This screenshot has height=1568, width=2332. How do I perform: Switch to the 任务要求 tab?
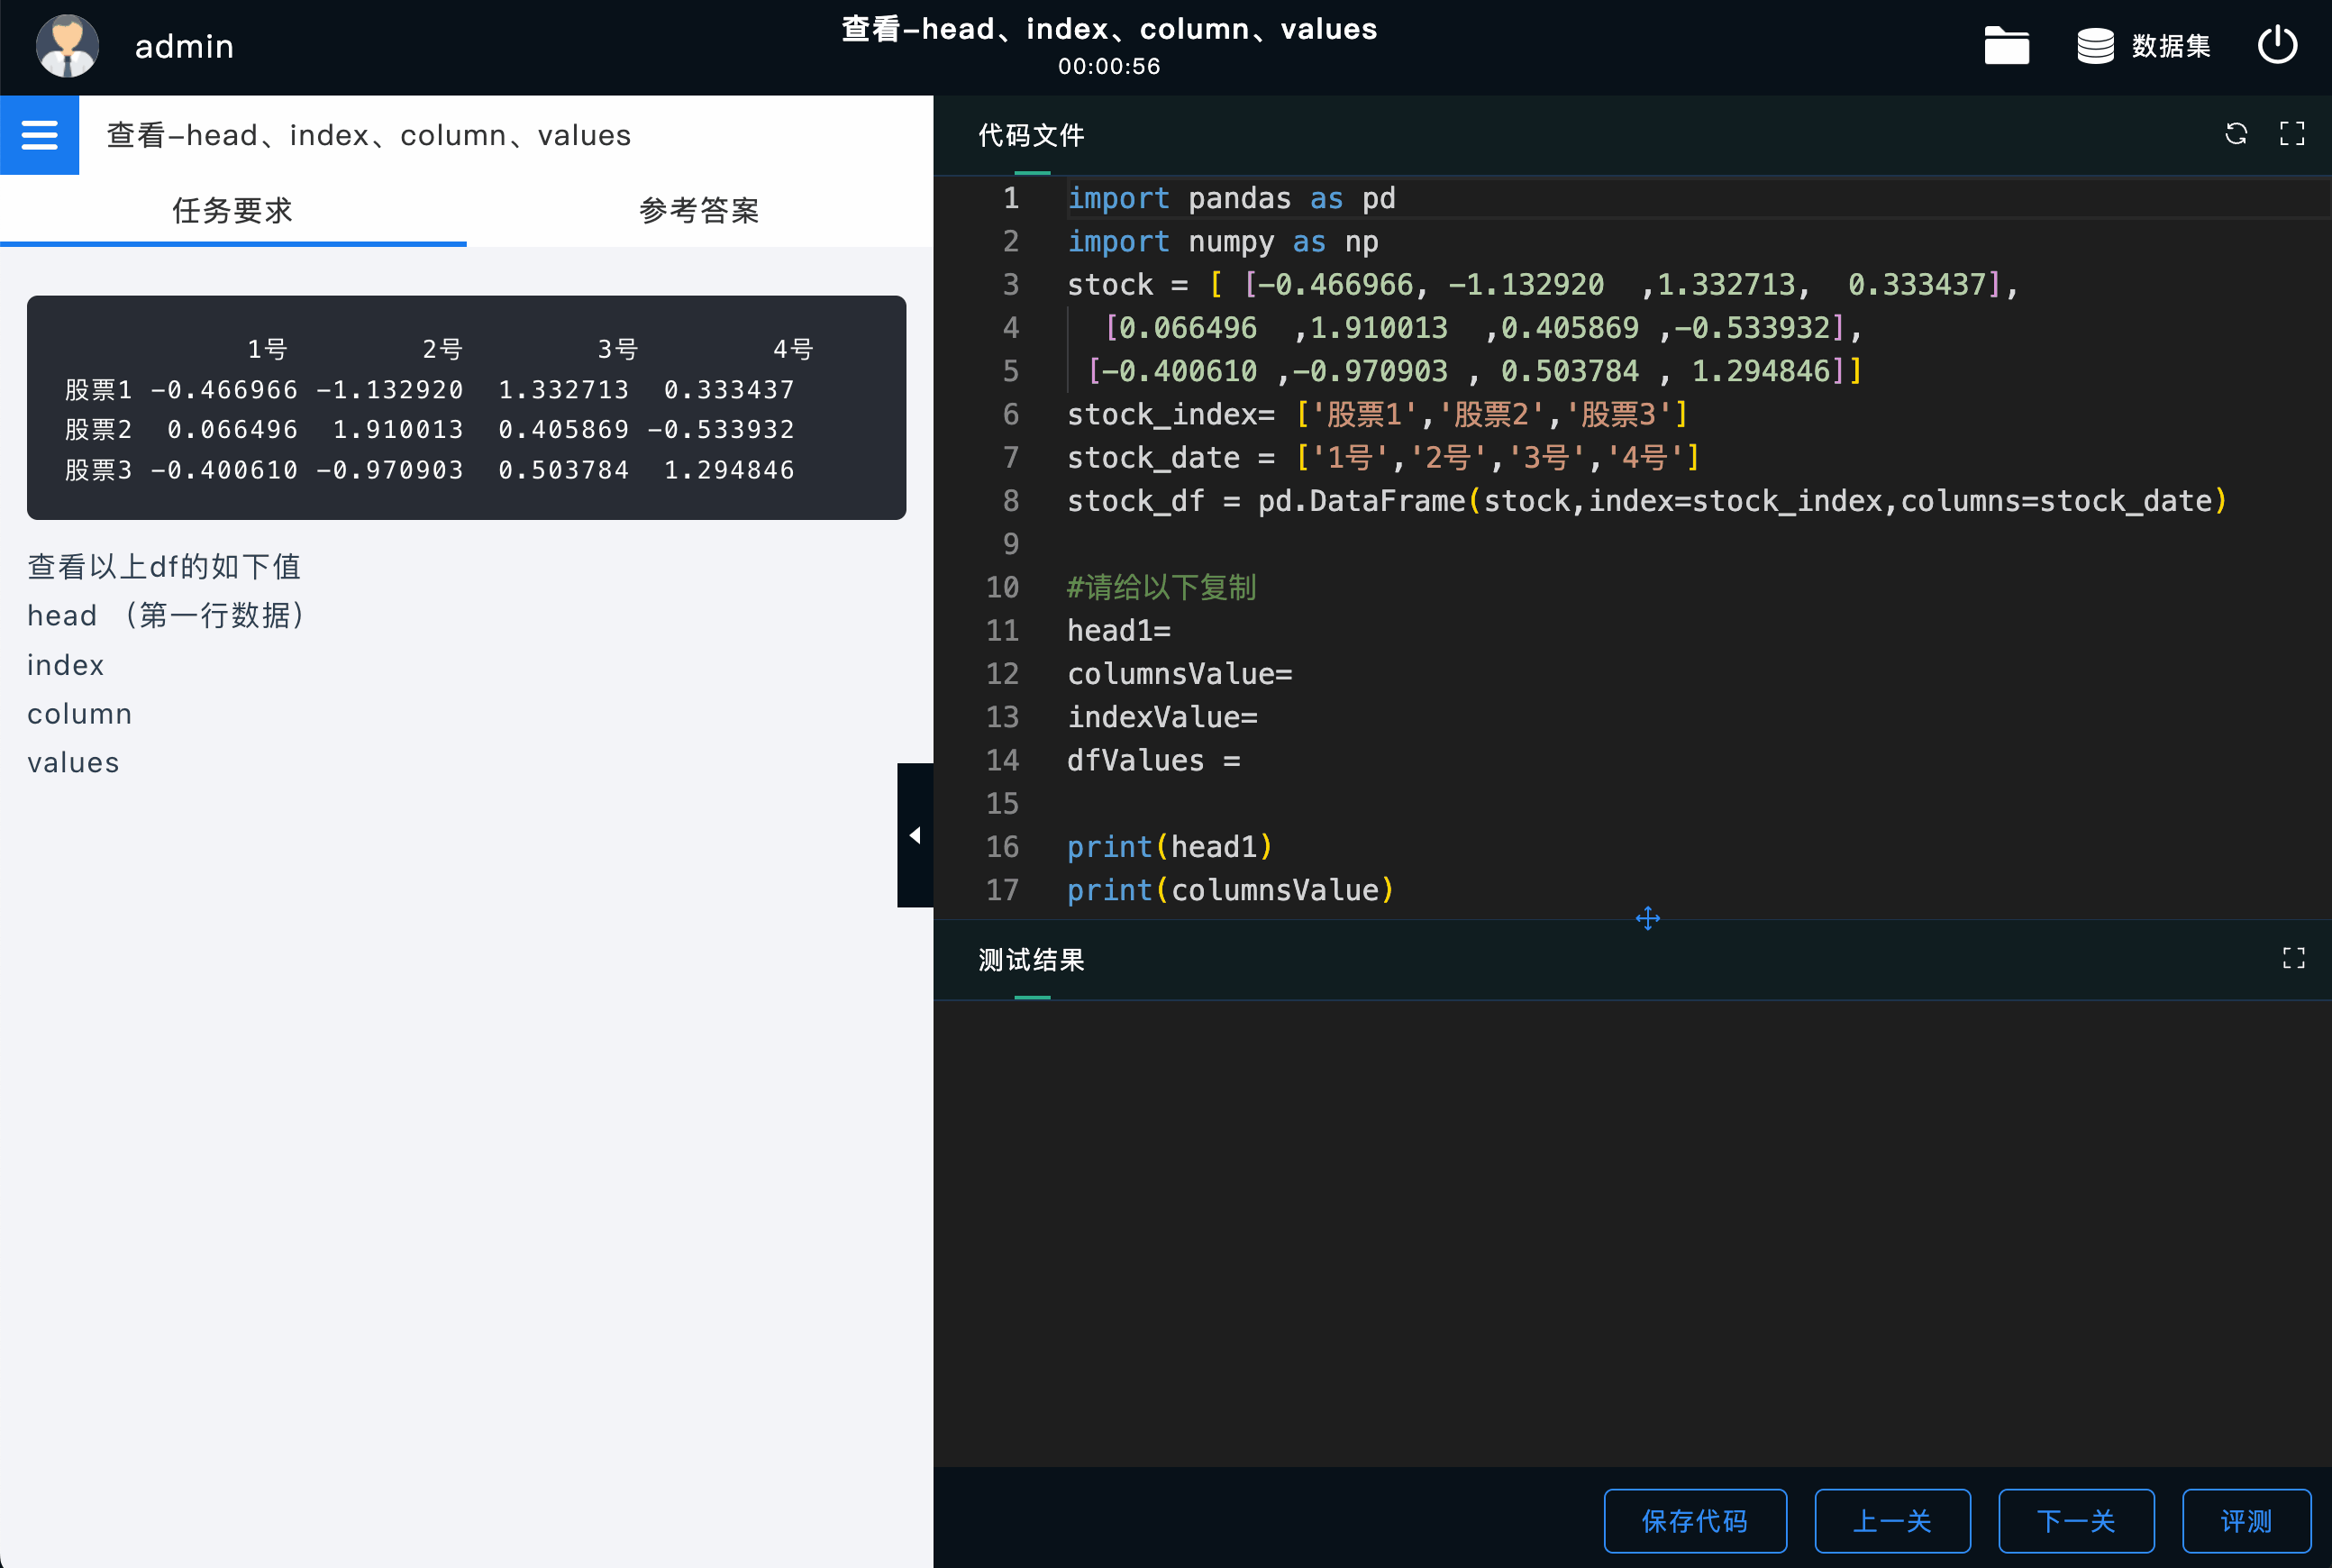pyautogui.click(x=233, y=210)
